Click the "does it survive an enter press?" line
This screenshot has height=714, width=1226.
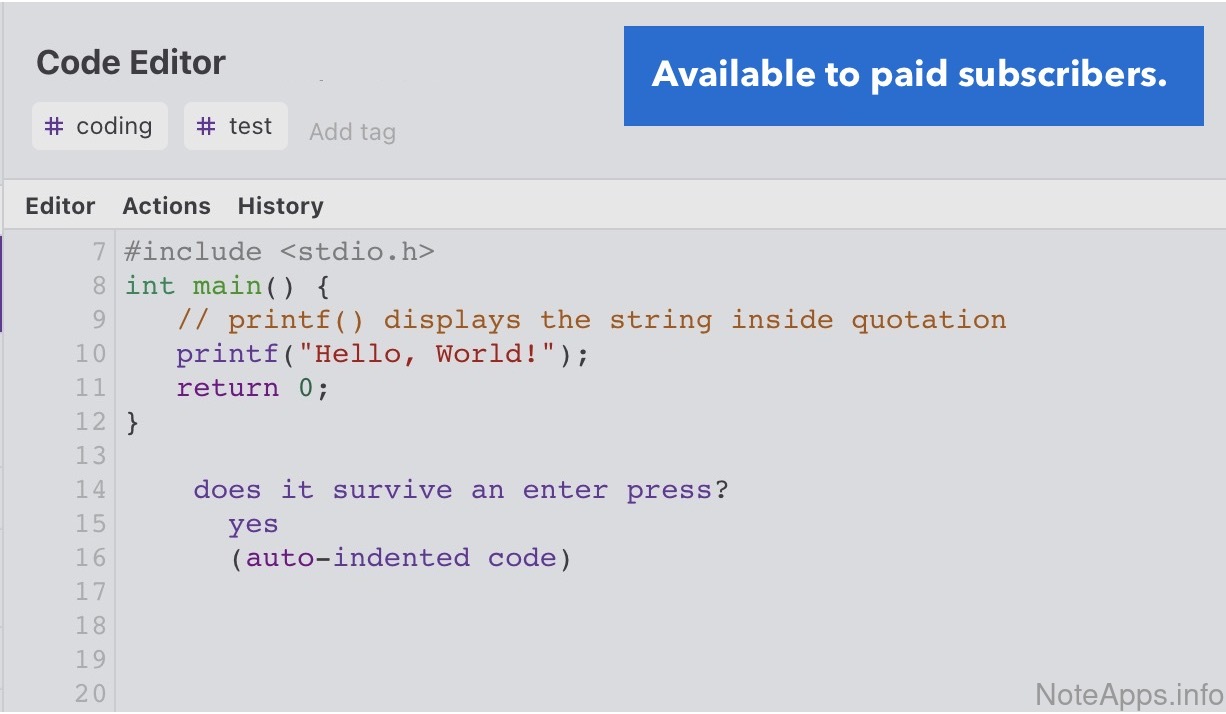point(461,490)
